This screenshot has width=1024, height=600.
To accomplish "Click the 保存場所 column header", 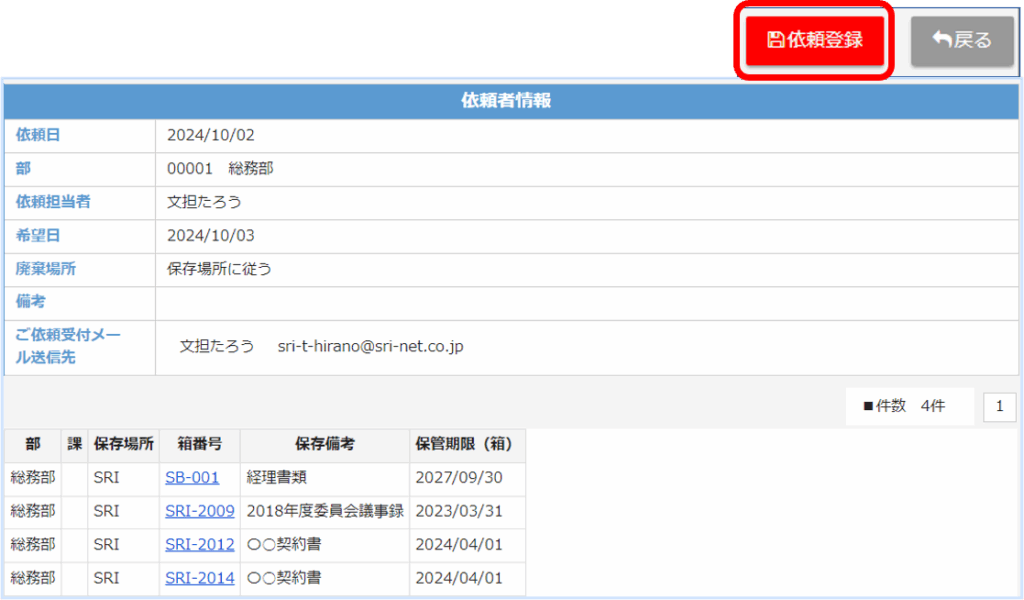I will pos(123,445).
